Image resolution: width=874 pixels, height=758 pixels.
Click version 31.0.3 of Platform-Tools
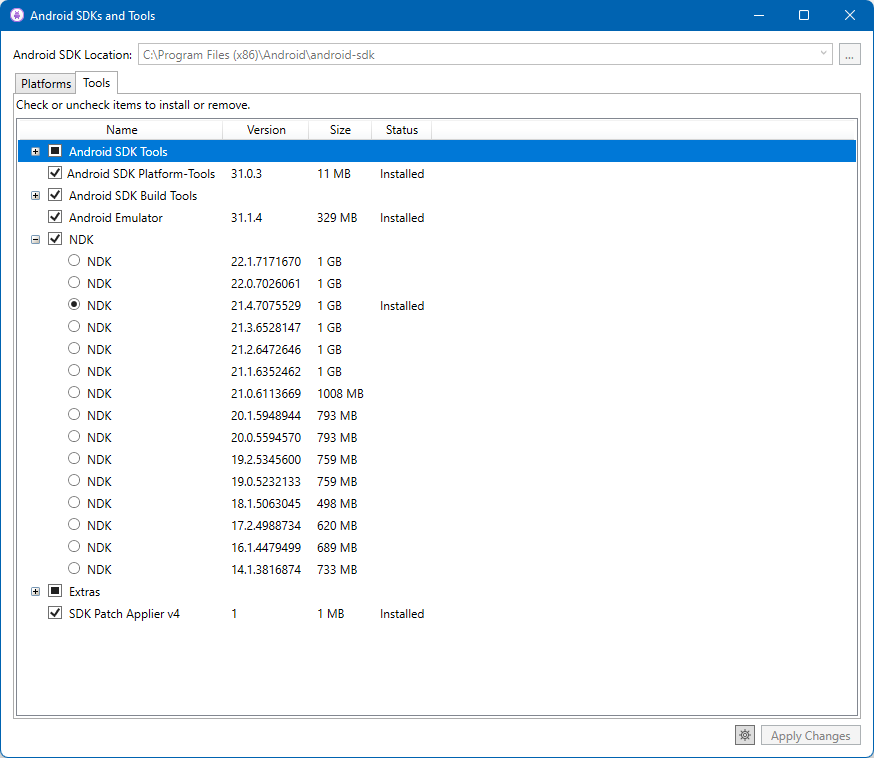[x=246, y=174]
